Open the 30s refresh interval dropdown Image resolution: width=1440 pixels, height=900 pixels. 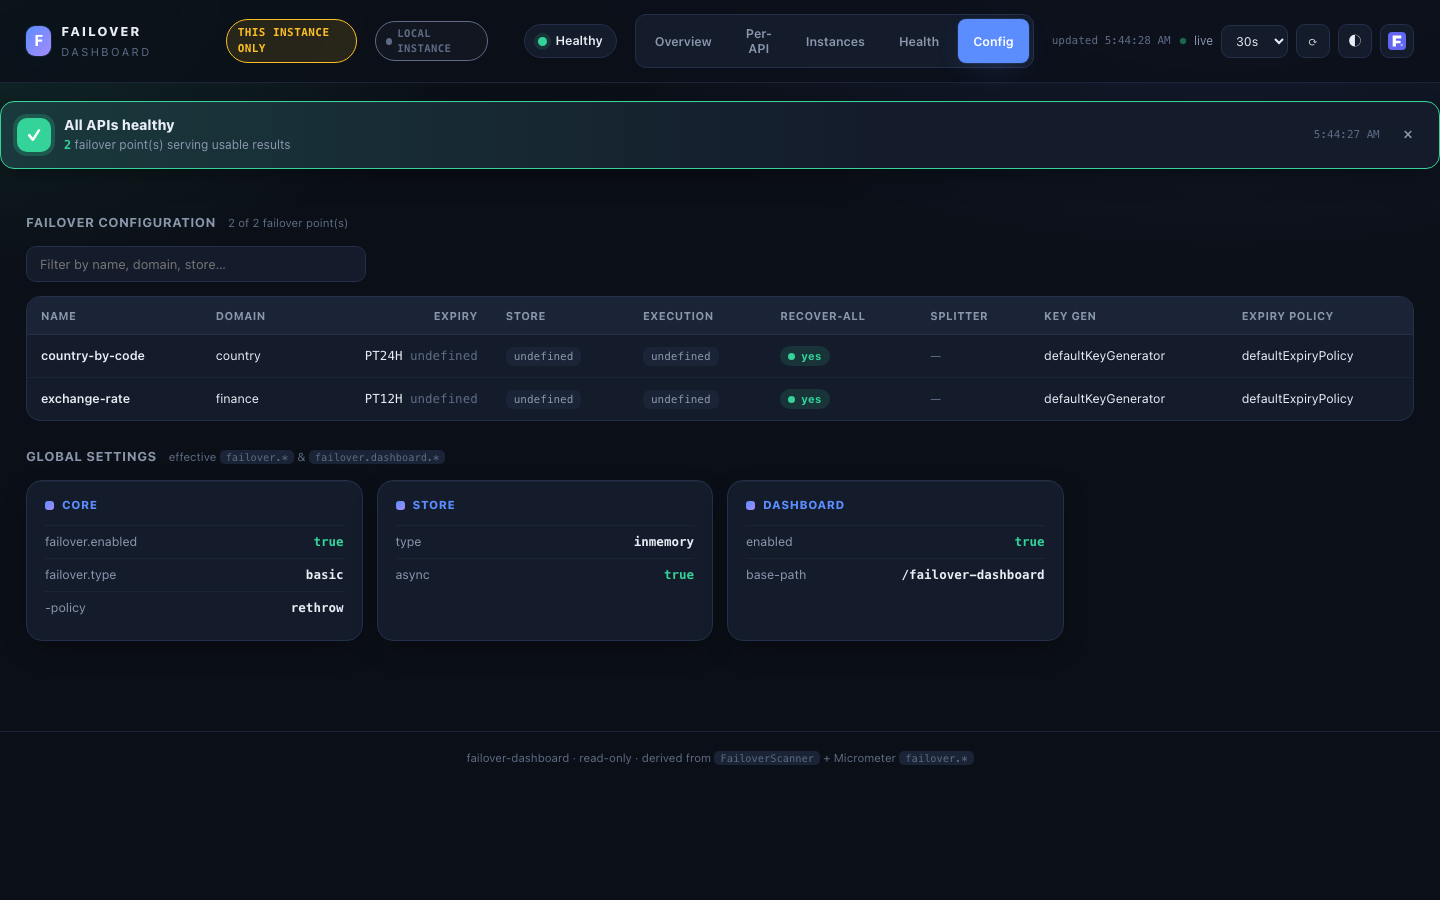coord(1254,41)
